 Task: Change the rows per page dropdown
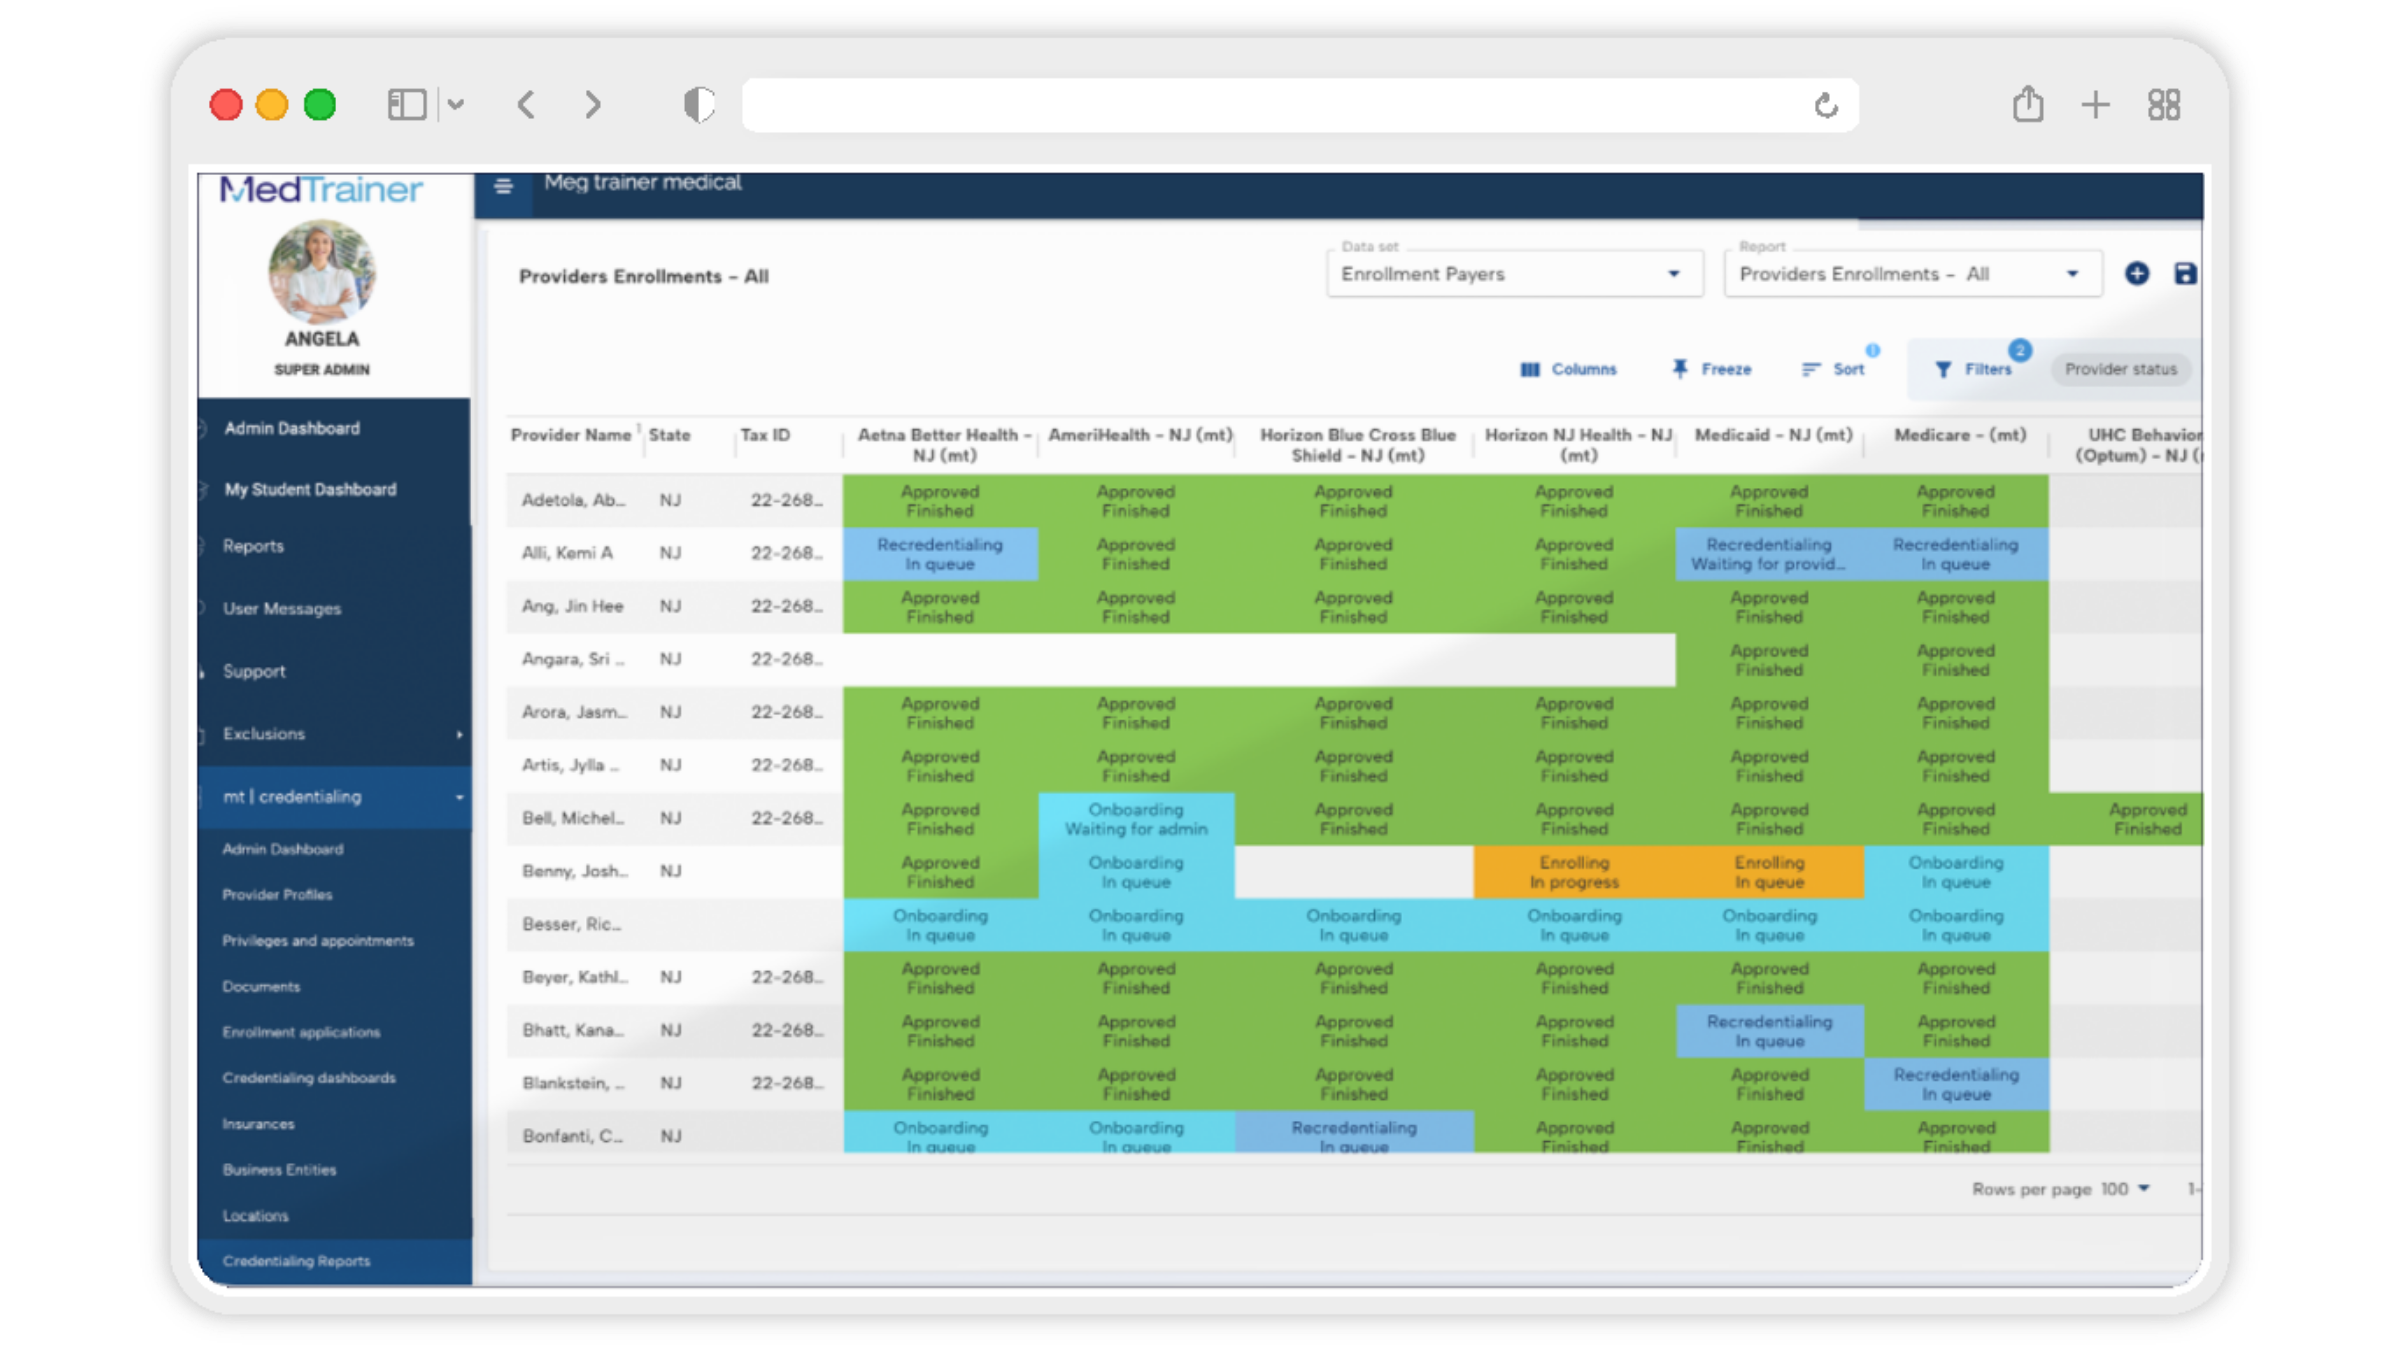(x=2125, y=1189)
